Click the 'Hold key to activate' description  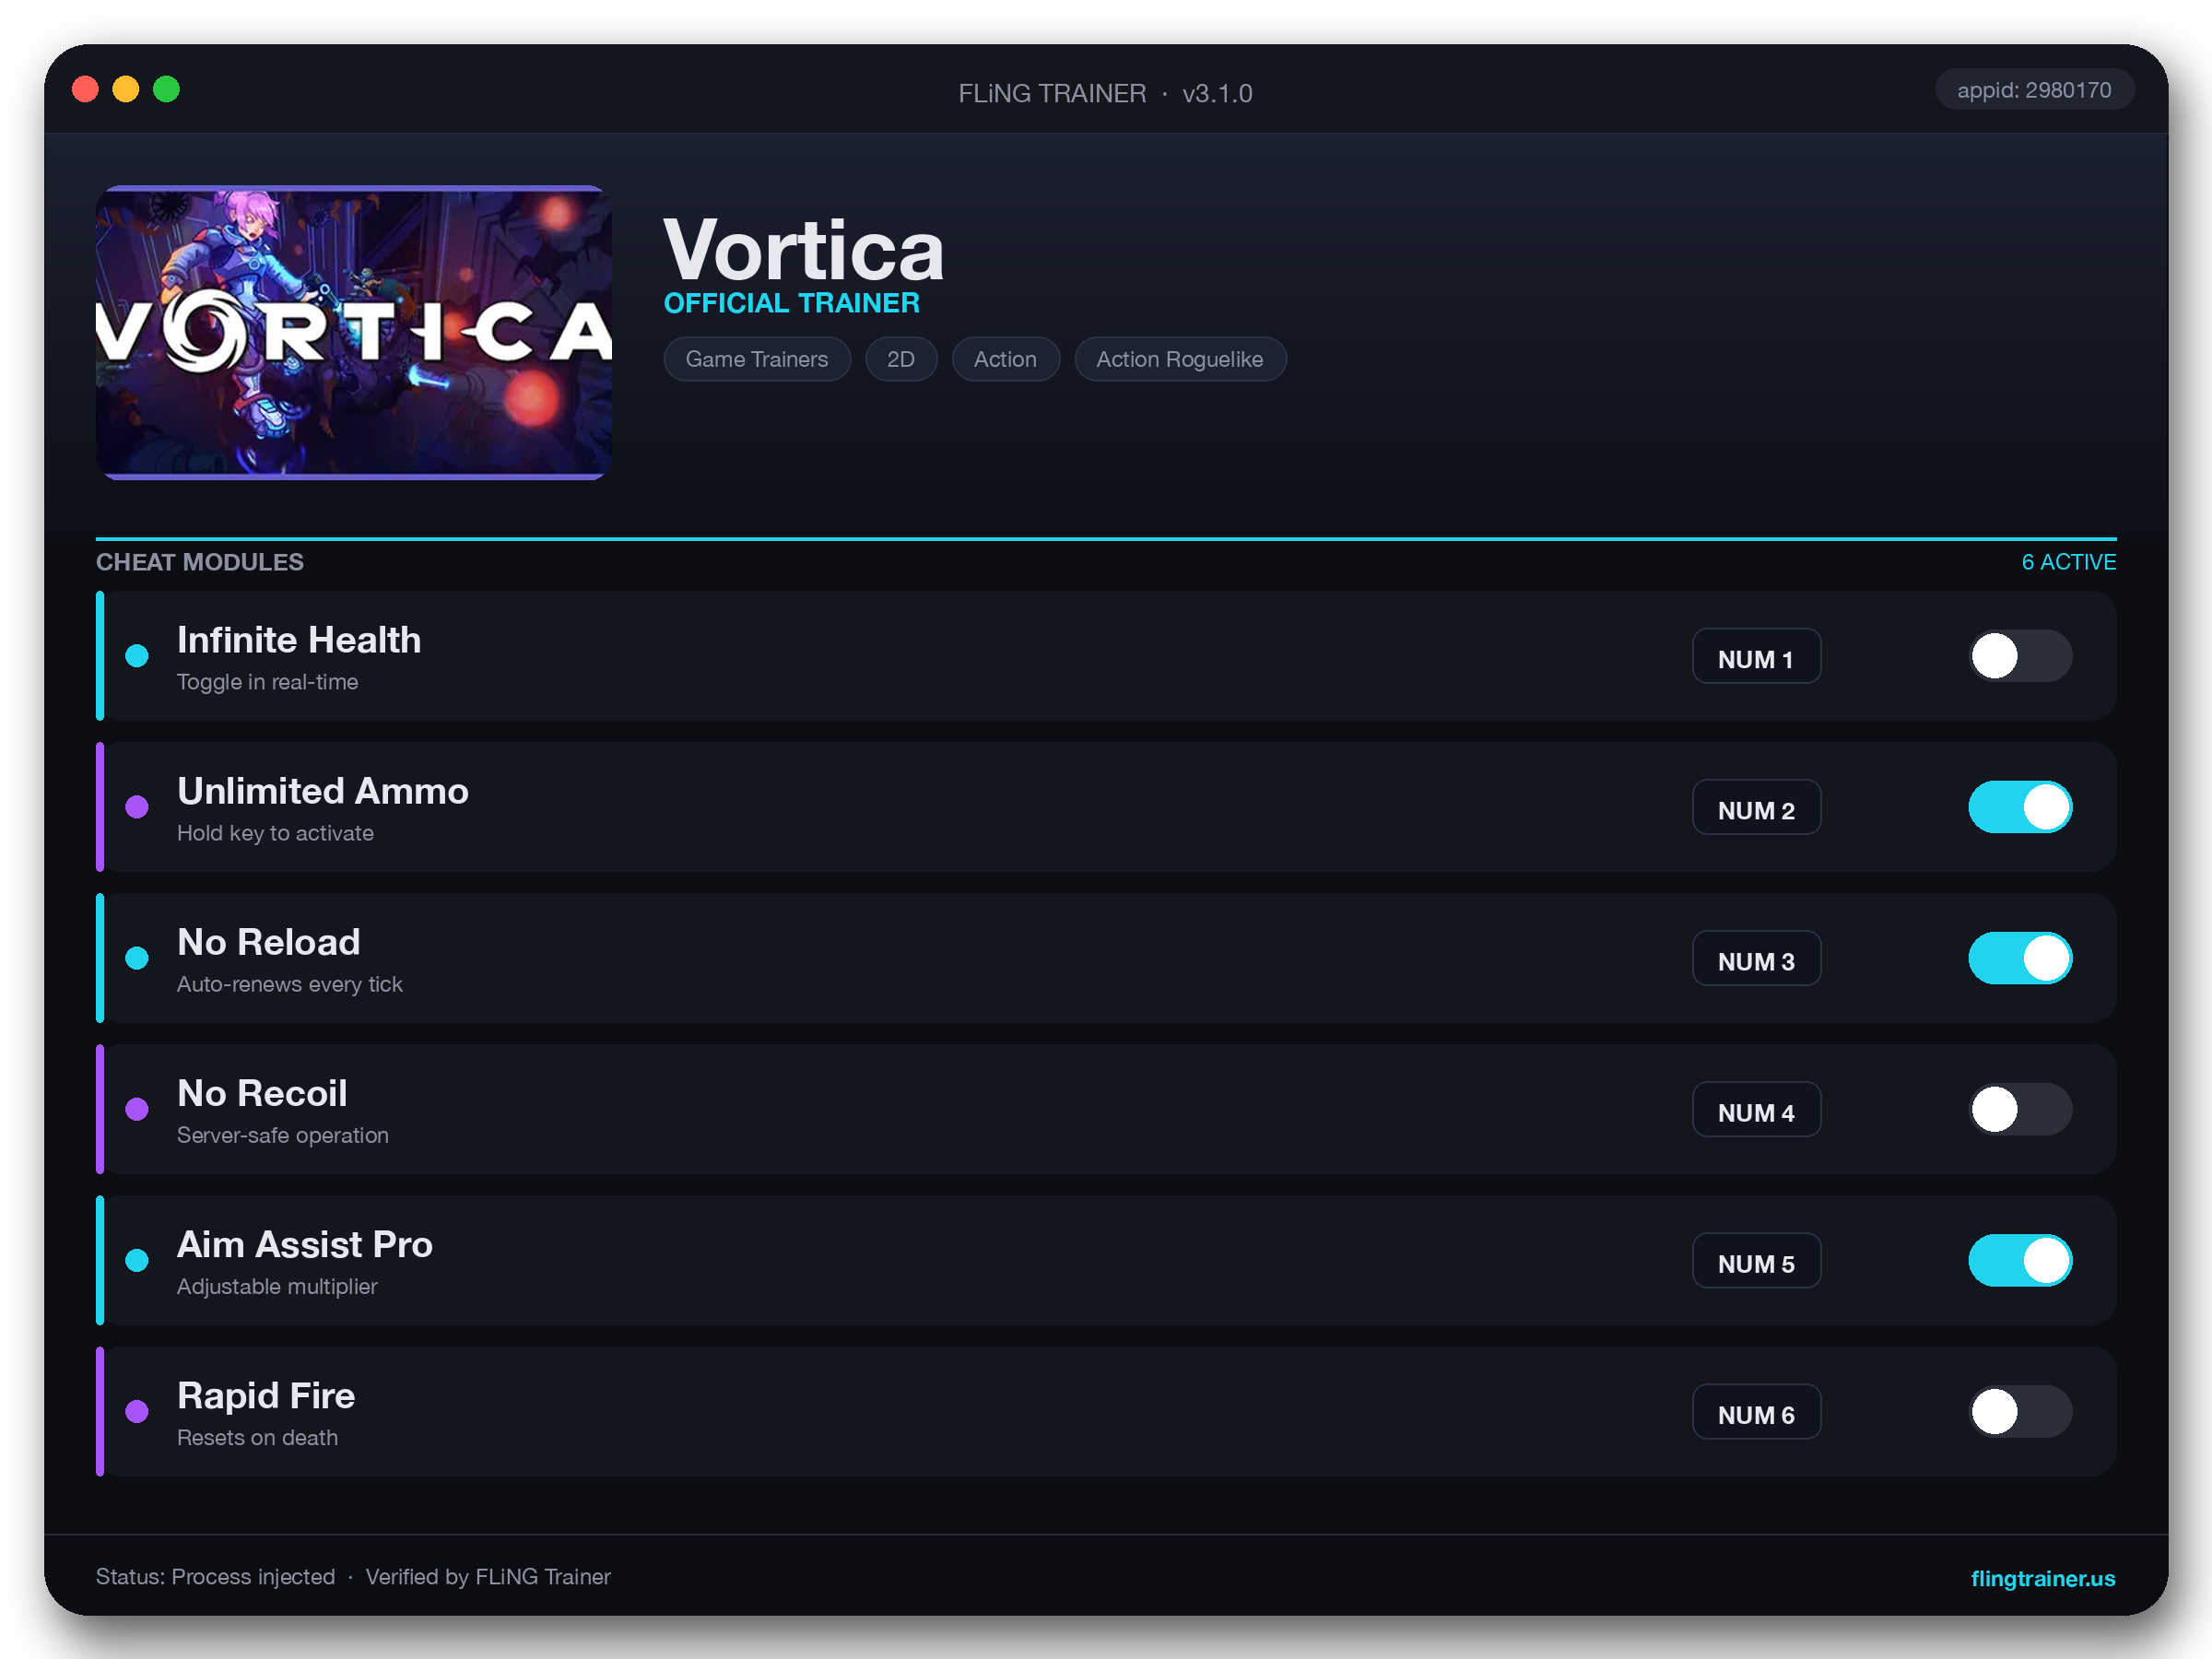tap(275, 833)
